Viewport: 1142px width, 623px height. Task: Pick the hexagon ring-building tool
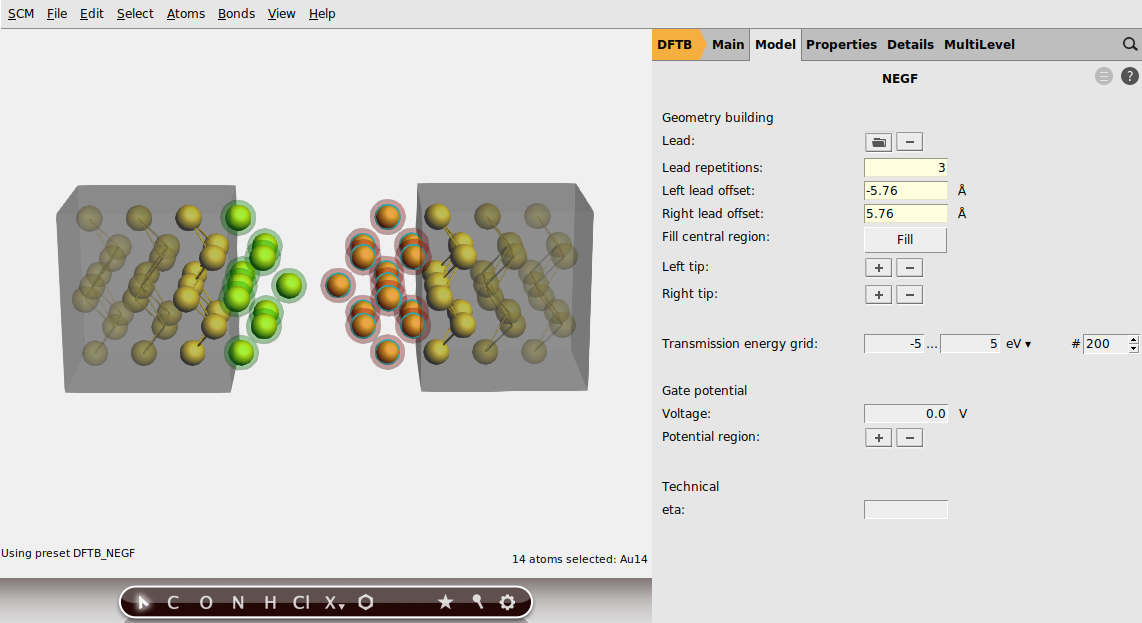(x=365, y=602)
